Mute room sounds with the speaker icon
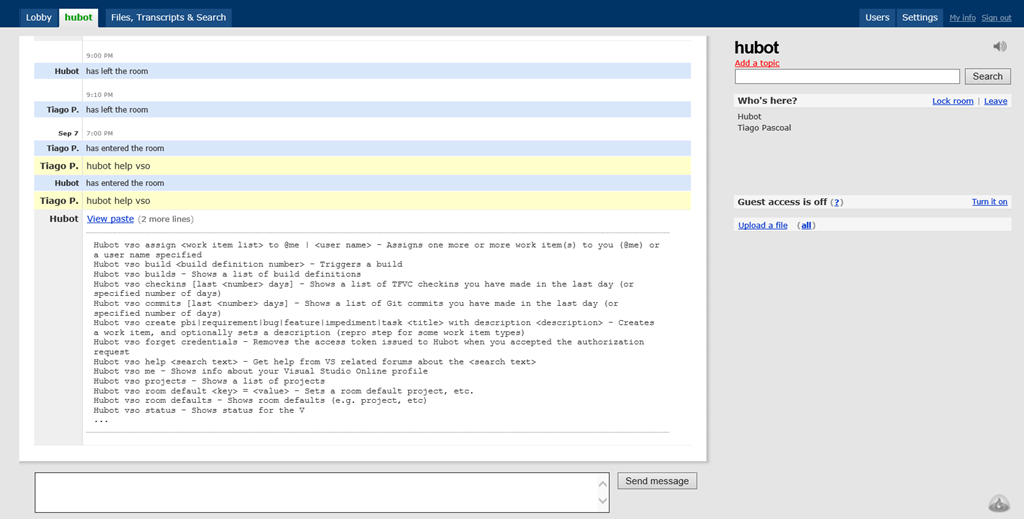Image resolution: width=1024 pixels, height=519 pixels. [x=999, y=47]
